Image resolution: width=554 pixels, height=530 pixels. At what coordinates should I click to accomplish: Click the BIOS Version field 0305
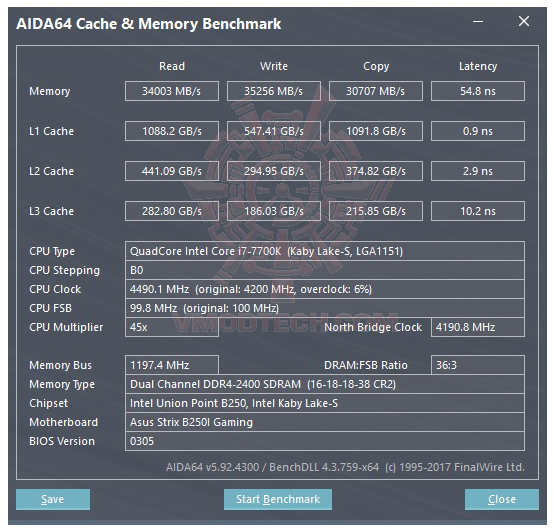(325, 441)
